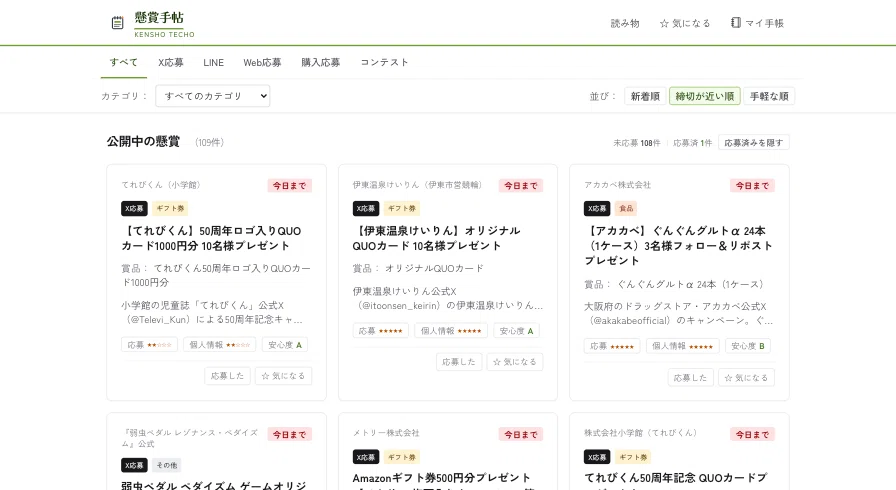Click the (109件) count beside the heading
896x490 pixels.
coord(209,142)
